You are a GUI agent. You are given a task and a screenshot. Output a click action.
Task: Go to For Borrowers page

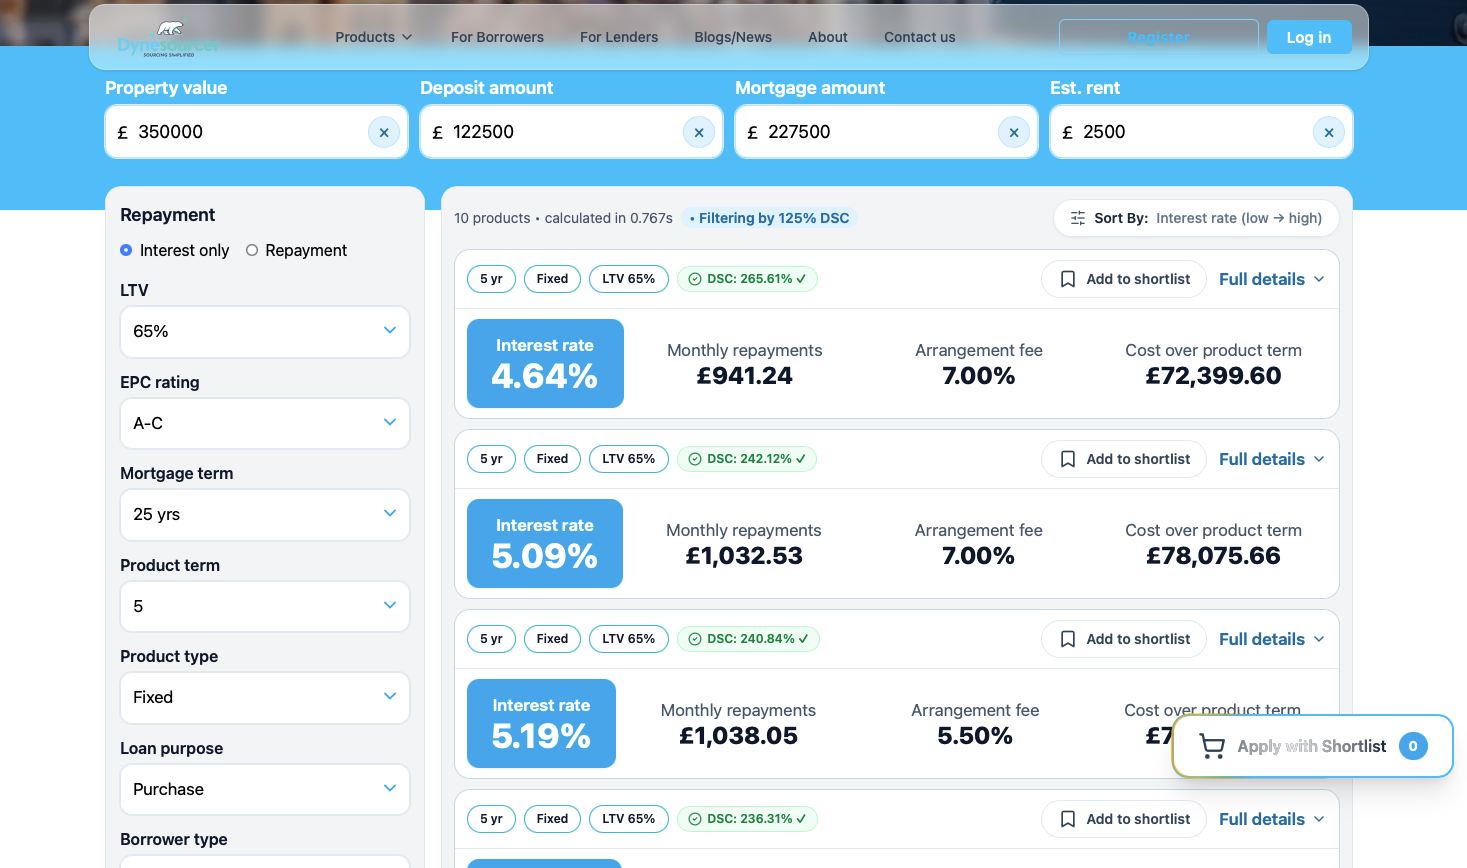497,37
